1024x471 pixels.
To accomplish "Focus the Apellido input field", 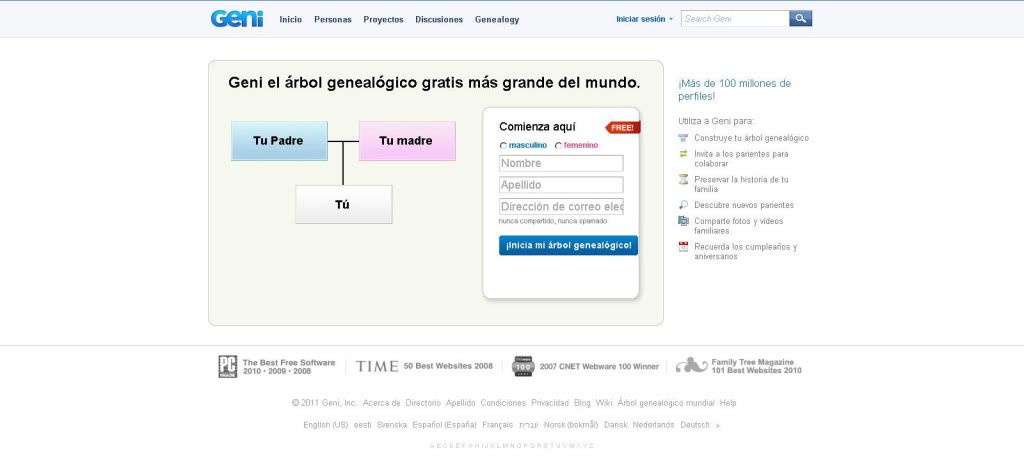I will click(x=561, y=185).
